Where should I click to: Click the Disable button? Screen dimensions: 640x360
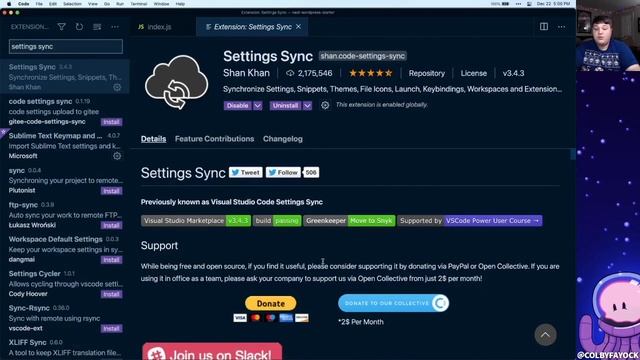pos(237,105)
